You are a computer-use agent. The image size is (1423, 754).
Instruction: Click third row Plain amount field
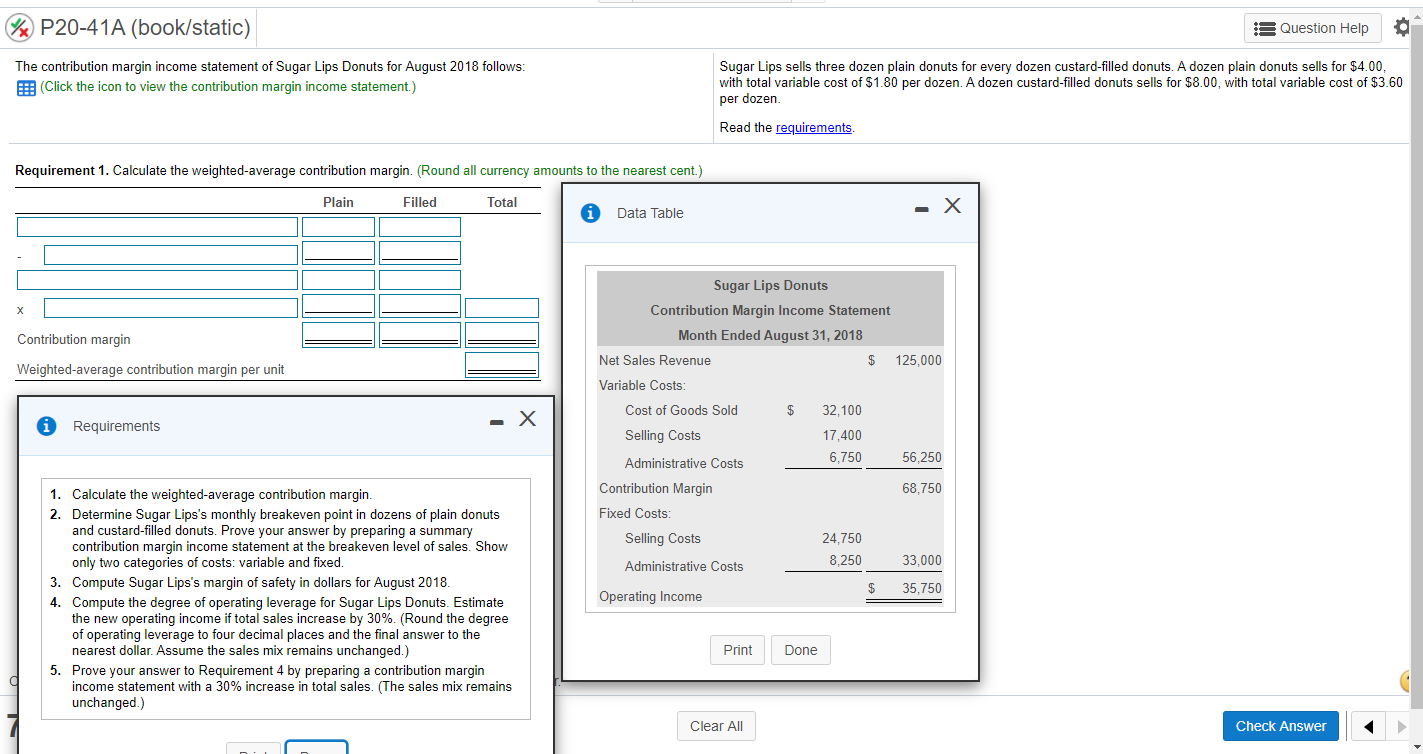click(x=339, y=280)
